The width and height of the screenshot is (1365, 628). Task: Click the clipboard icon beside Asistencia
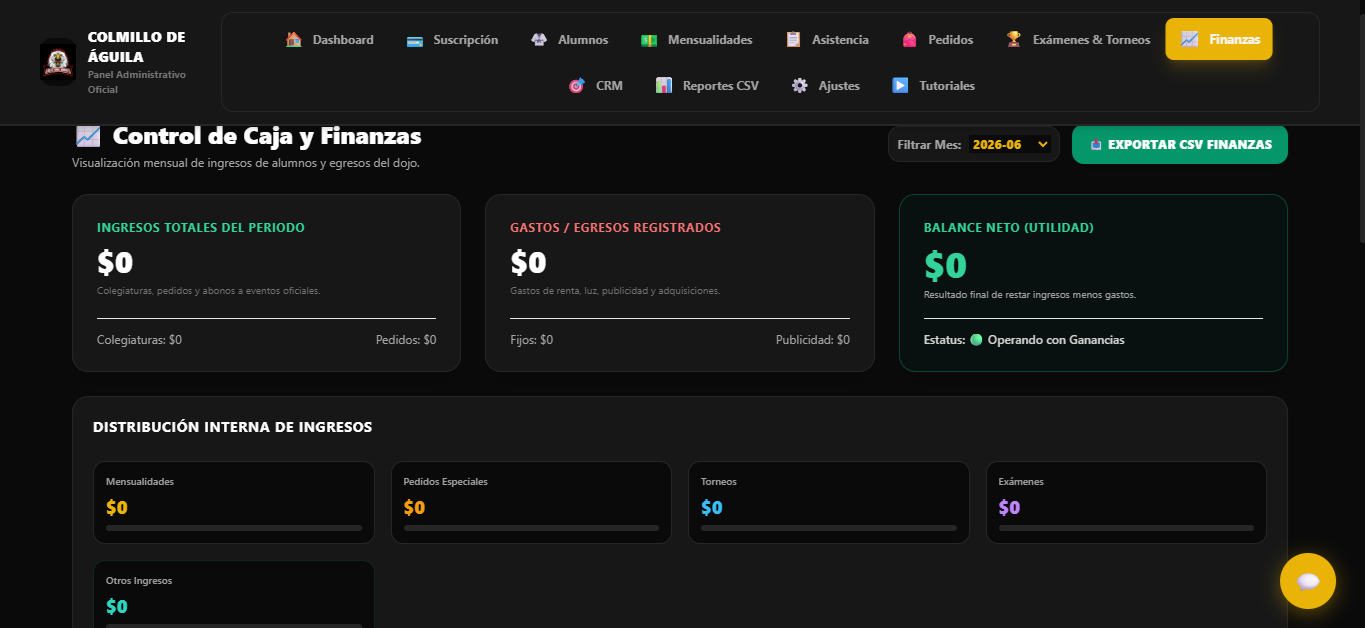pyautogui.click(x=793, y=40)
